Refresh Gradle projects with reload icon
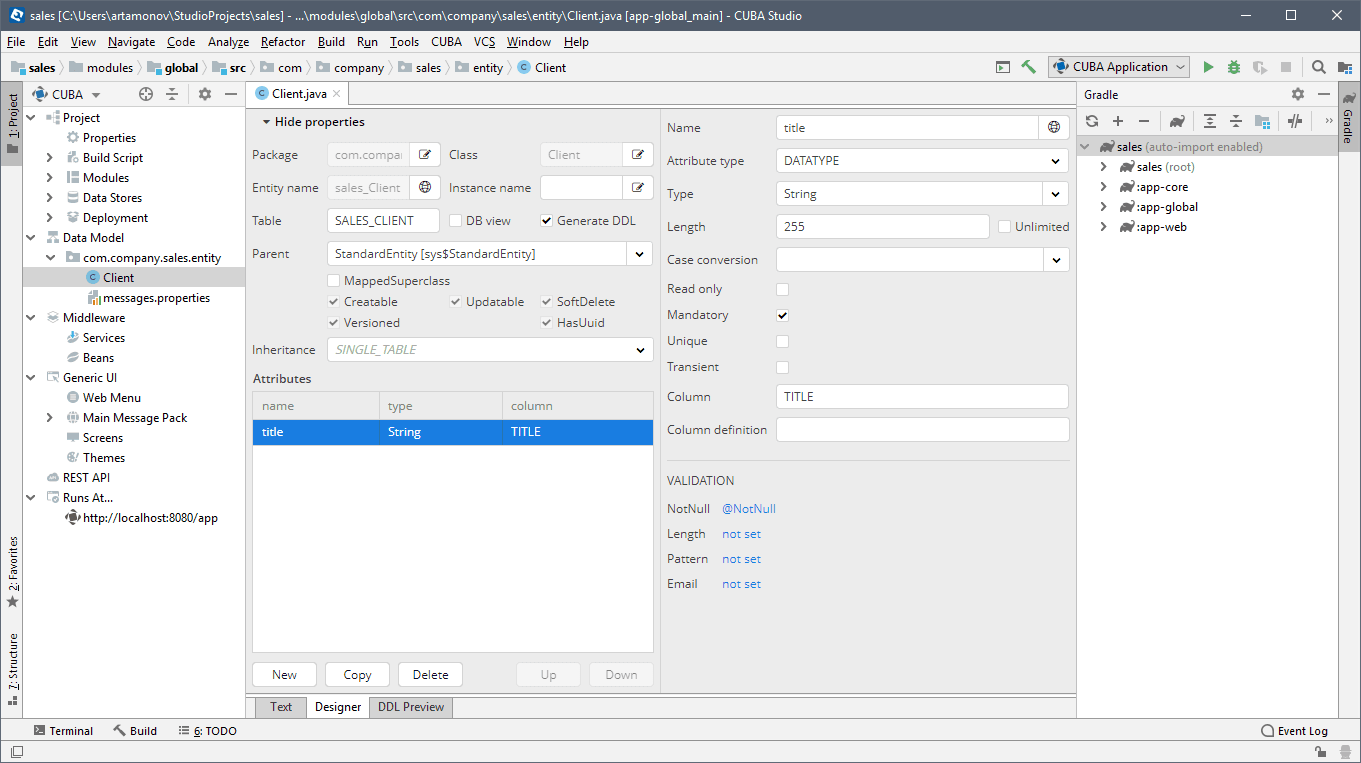The image size is (1361, 763). pos(1092,121)
